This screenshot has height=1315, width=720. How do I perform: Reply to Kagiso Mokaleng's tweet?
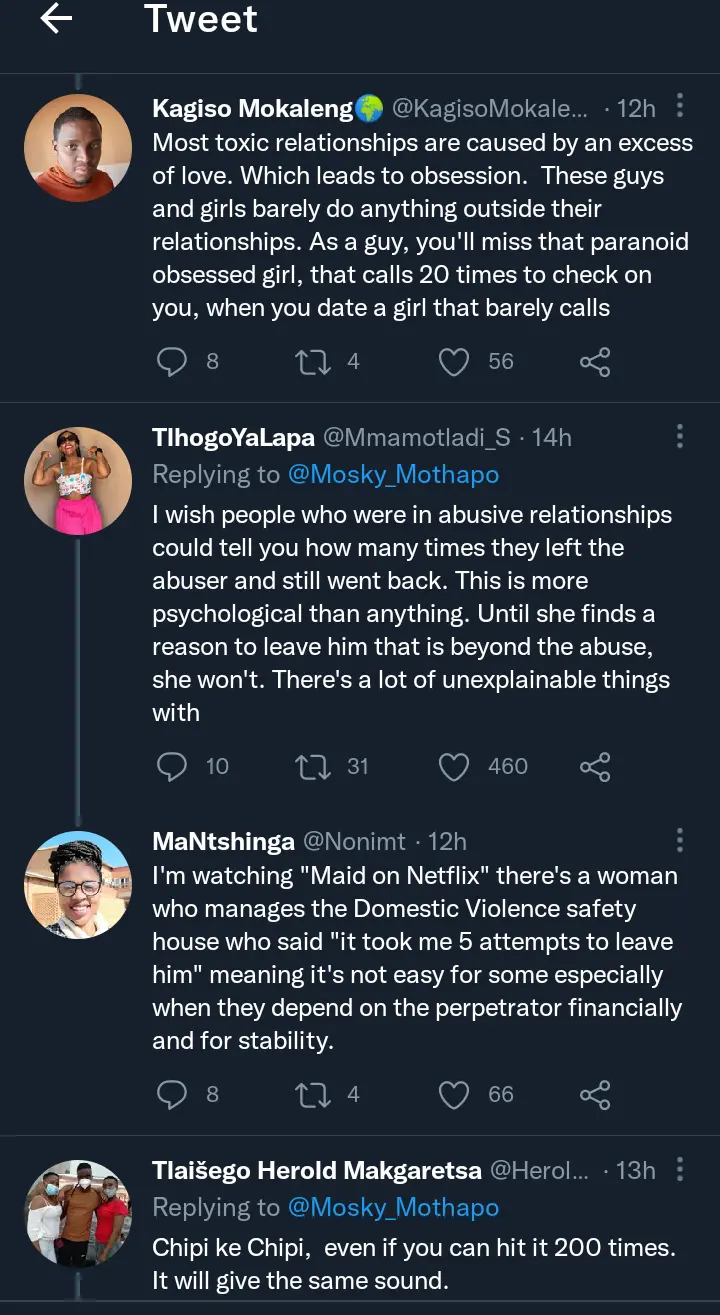pyautogui.click(x=173, y=361)
